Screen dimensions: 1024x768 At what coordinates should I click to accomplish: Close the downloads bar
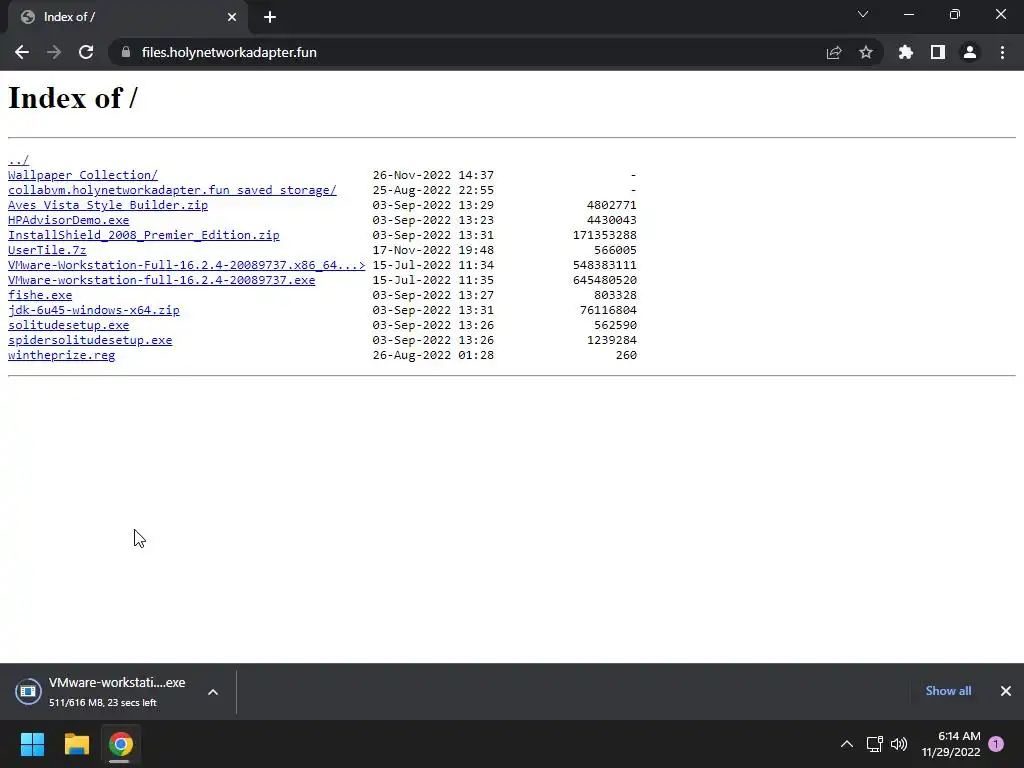(1006, 691)
